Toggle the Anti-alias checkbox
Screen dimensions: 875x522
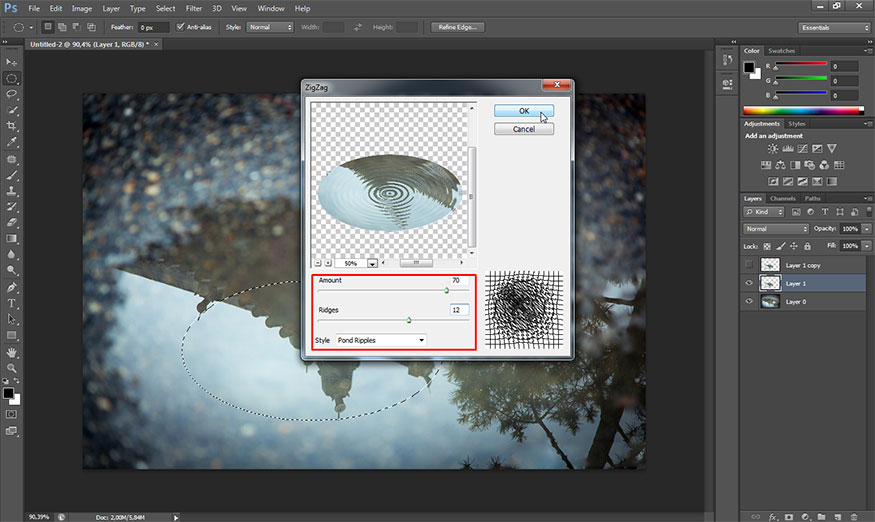pos(180,27)
